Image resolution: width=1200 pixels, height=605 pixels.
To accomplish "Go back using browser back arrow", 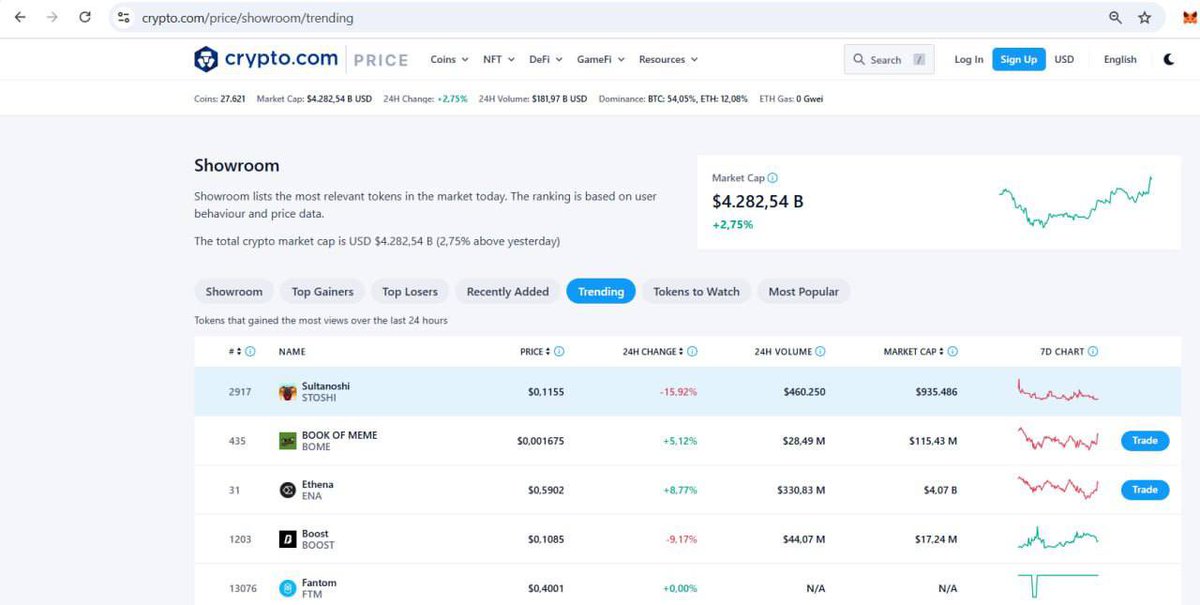I will point(20,18).
